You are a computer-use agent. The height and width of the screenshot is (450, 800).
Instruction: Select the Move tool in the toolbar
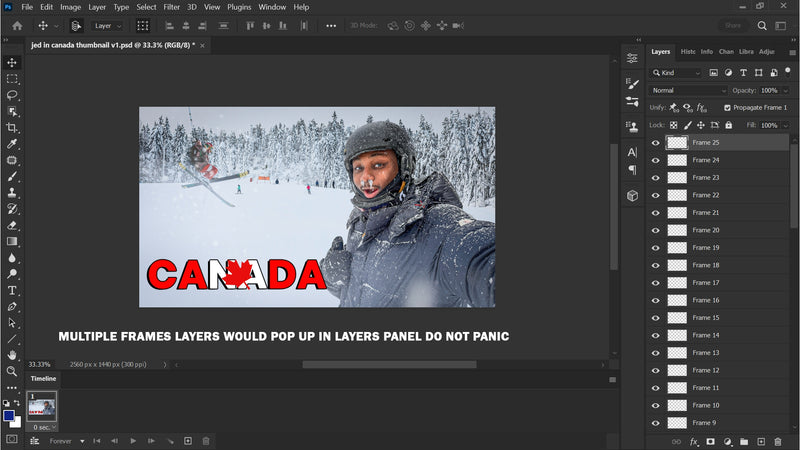(x=12, y=62)
